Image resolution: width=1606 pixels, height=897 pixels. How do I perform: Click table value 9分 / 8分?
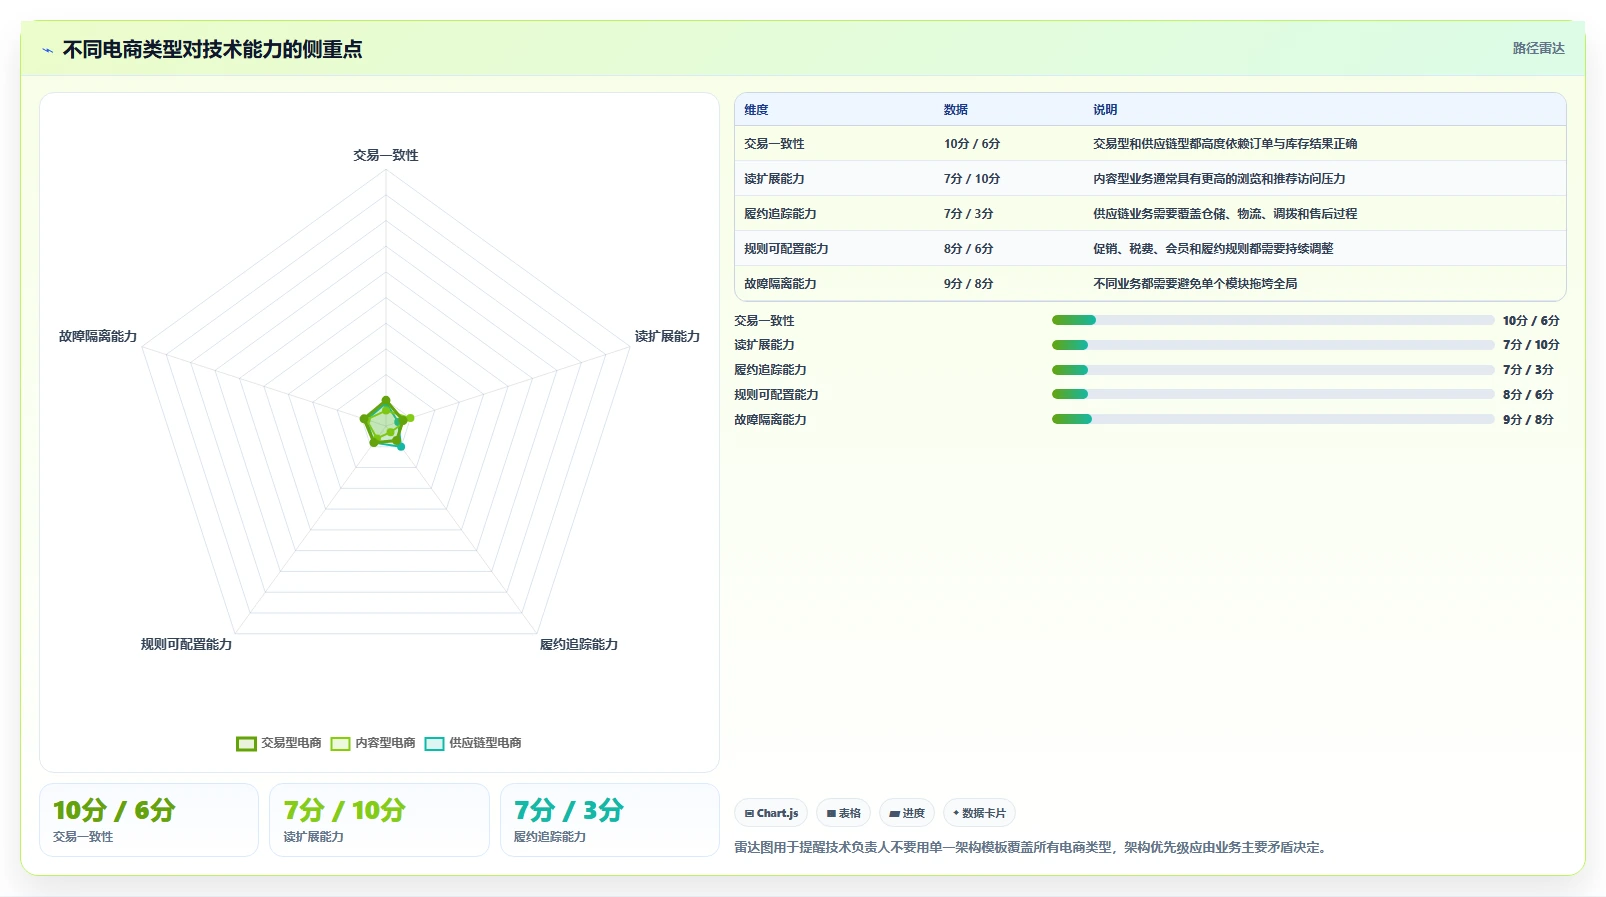point(969,284)
